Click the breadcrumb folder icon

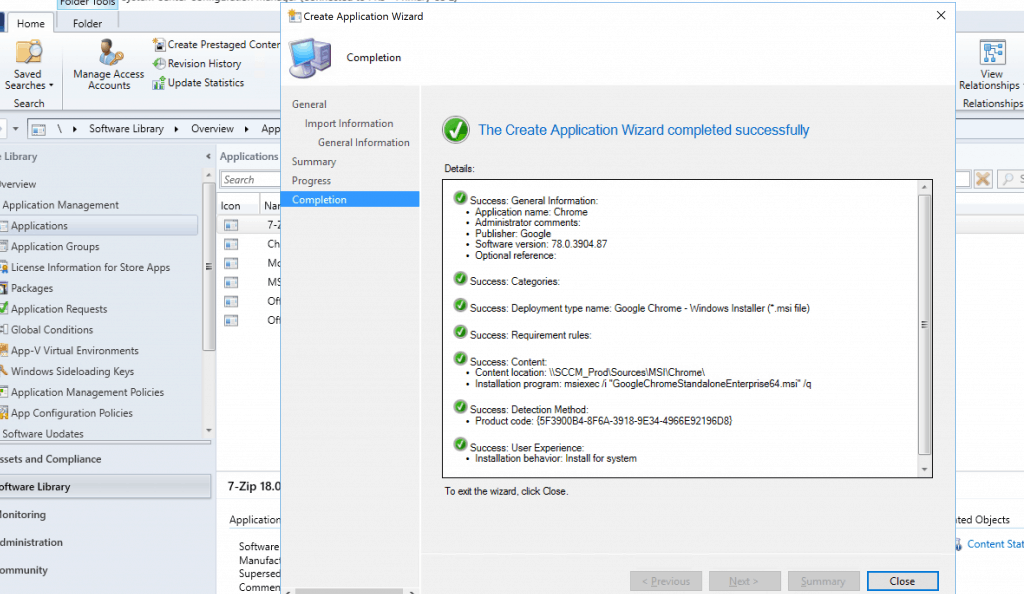pos(39,129)
